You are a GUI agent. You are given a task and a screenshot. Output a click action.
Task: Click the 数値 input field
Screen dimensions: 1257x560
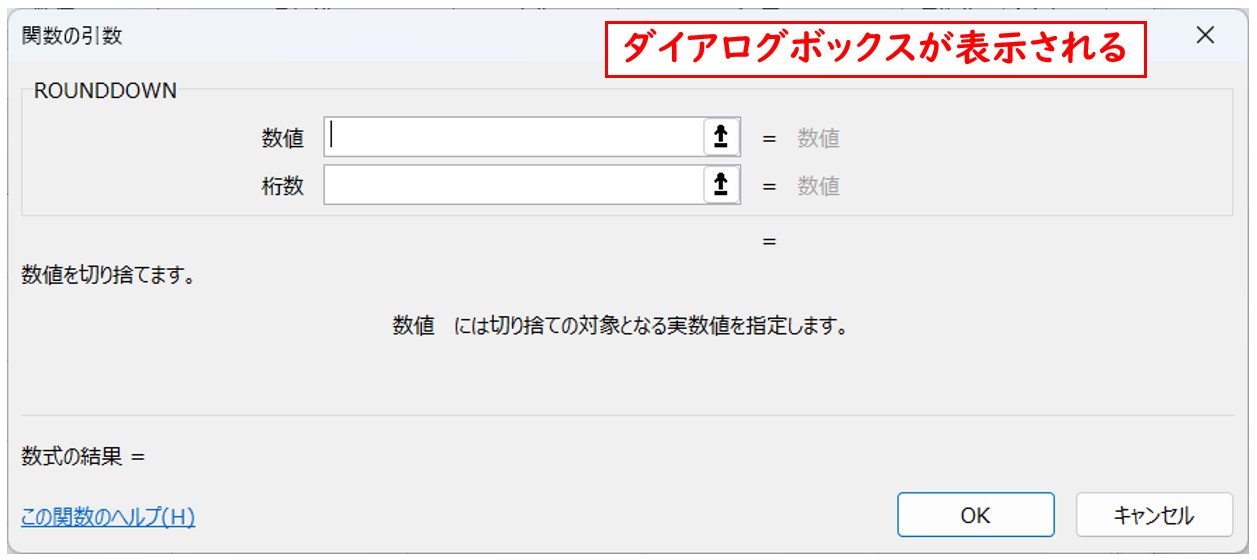[x=514, y=138]
